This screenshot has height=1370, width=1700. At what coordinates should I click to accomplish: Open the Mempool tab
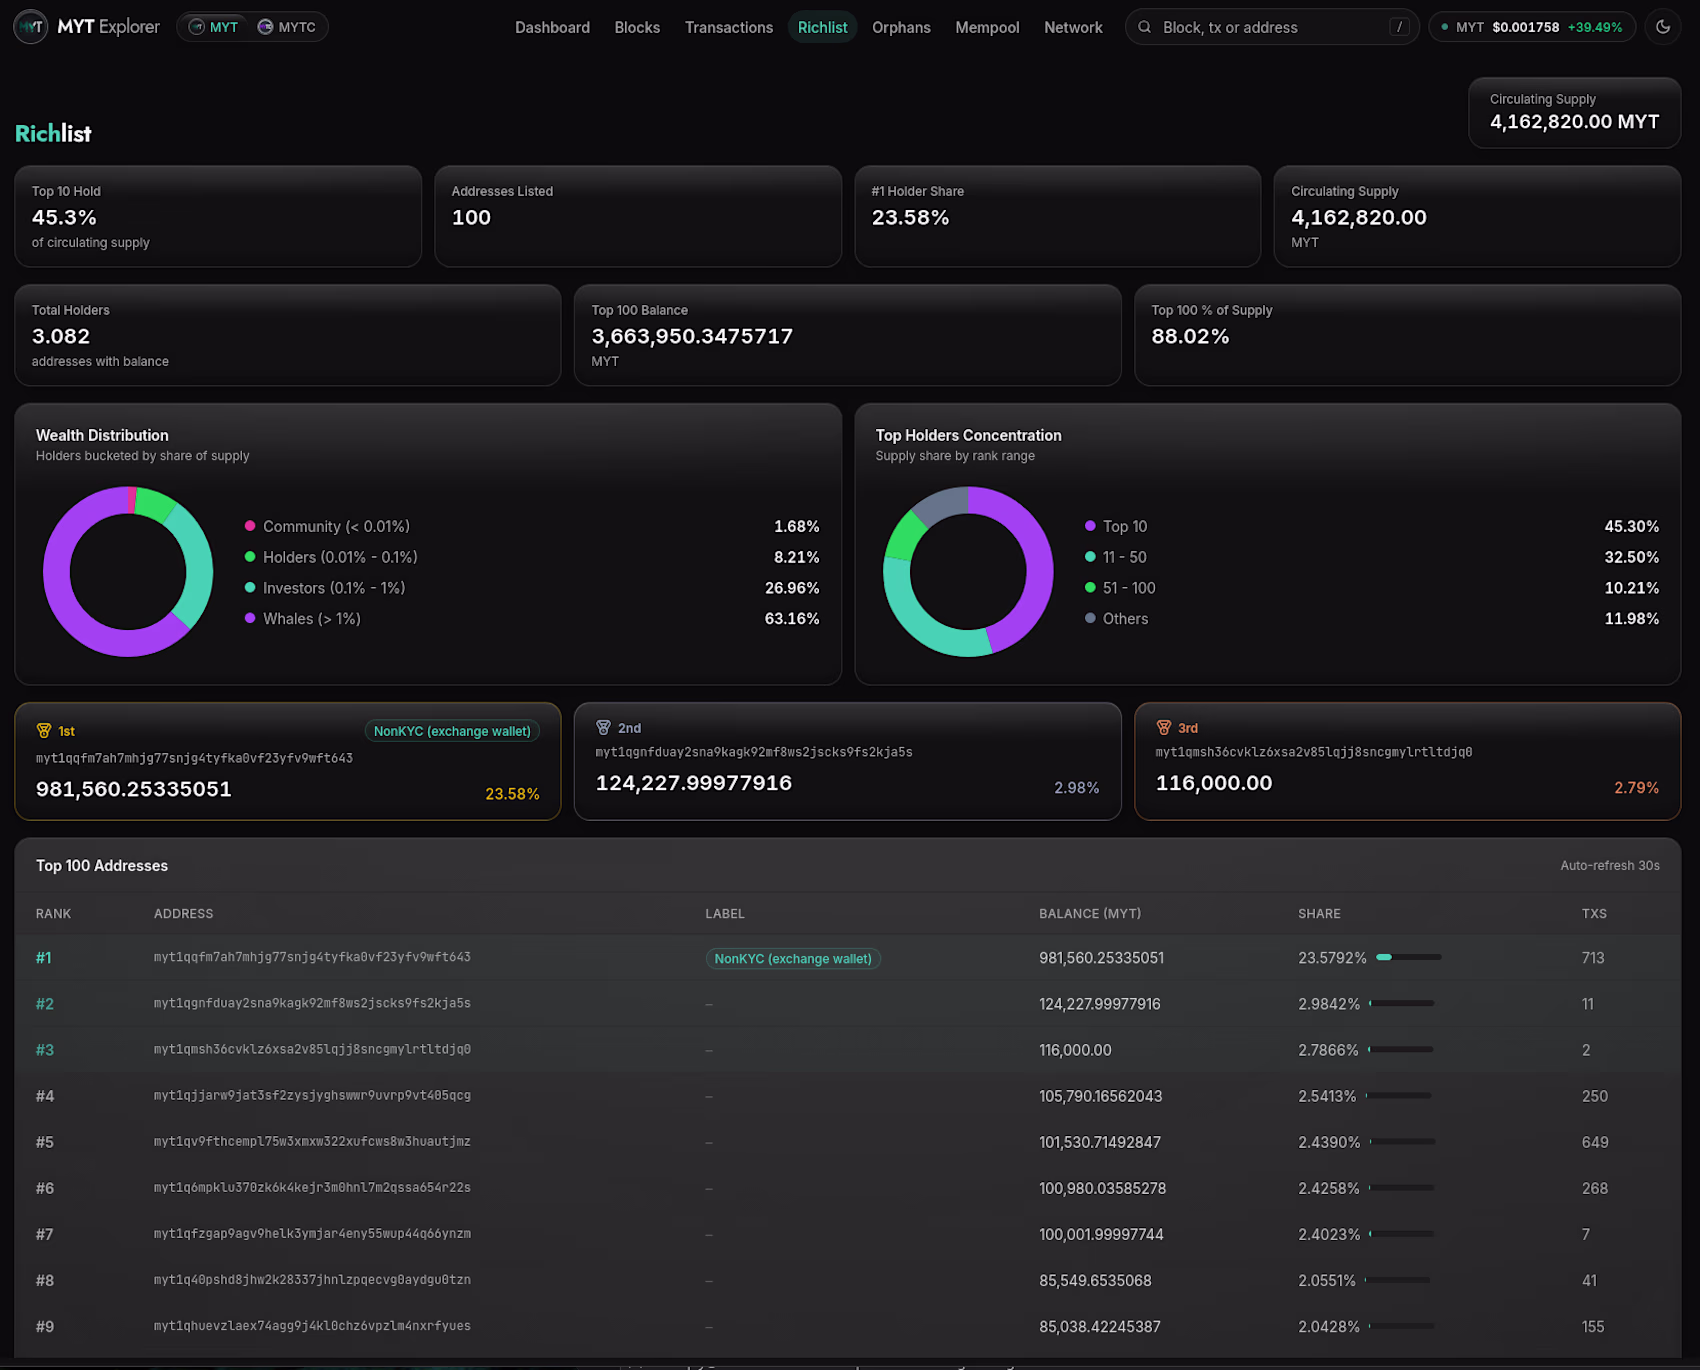point(987,27)
